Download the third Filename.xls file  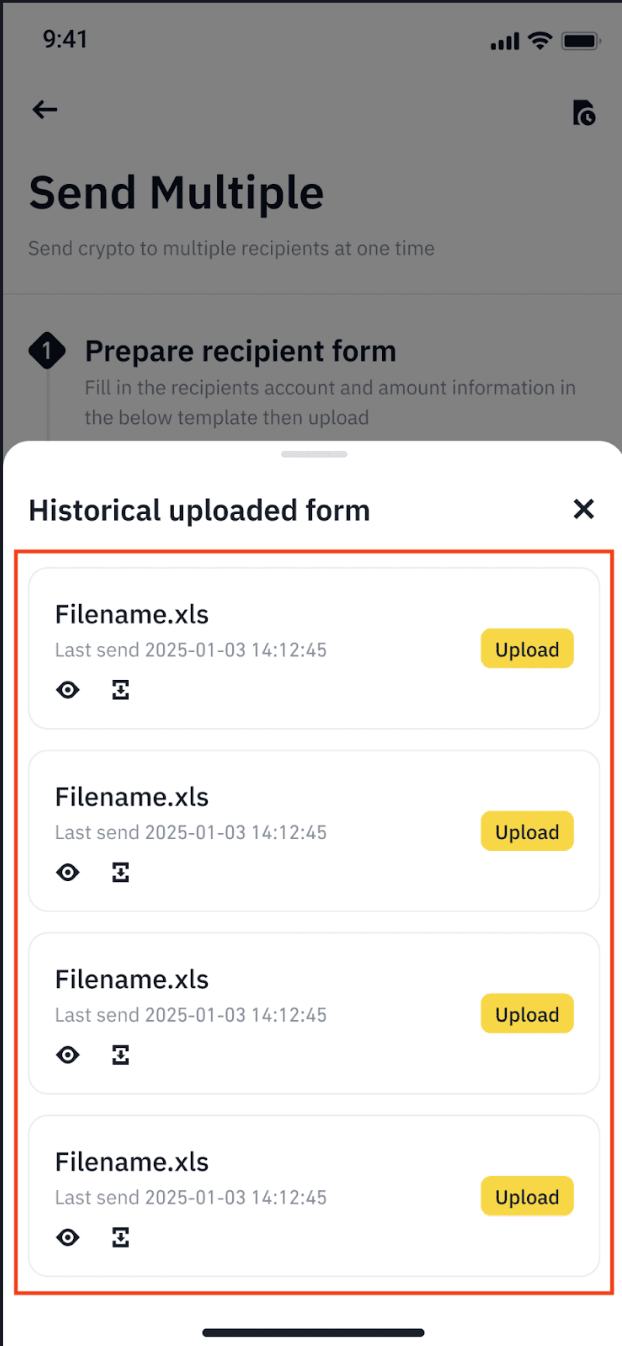point(121,1055)
